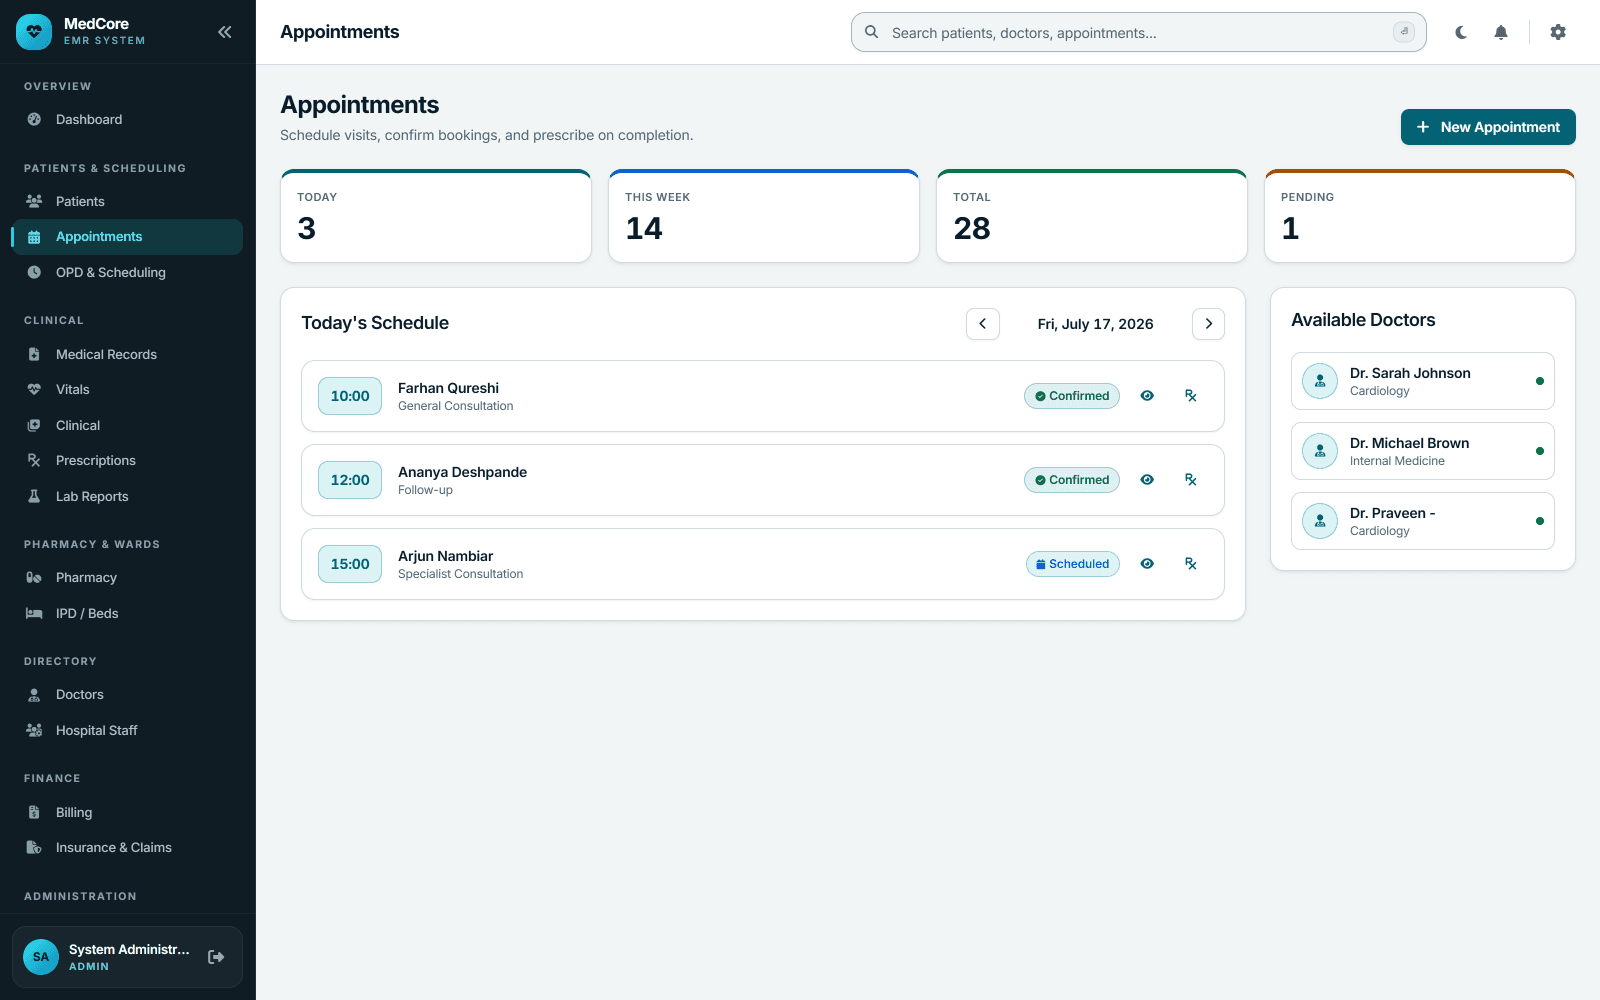The height and width of the screenshot is (1000, 1600).
Task: Click keyboard shortcut hint in search box
Action: 1404,32
